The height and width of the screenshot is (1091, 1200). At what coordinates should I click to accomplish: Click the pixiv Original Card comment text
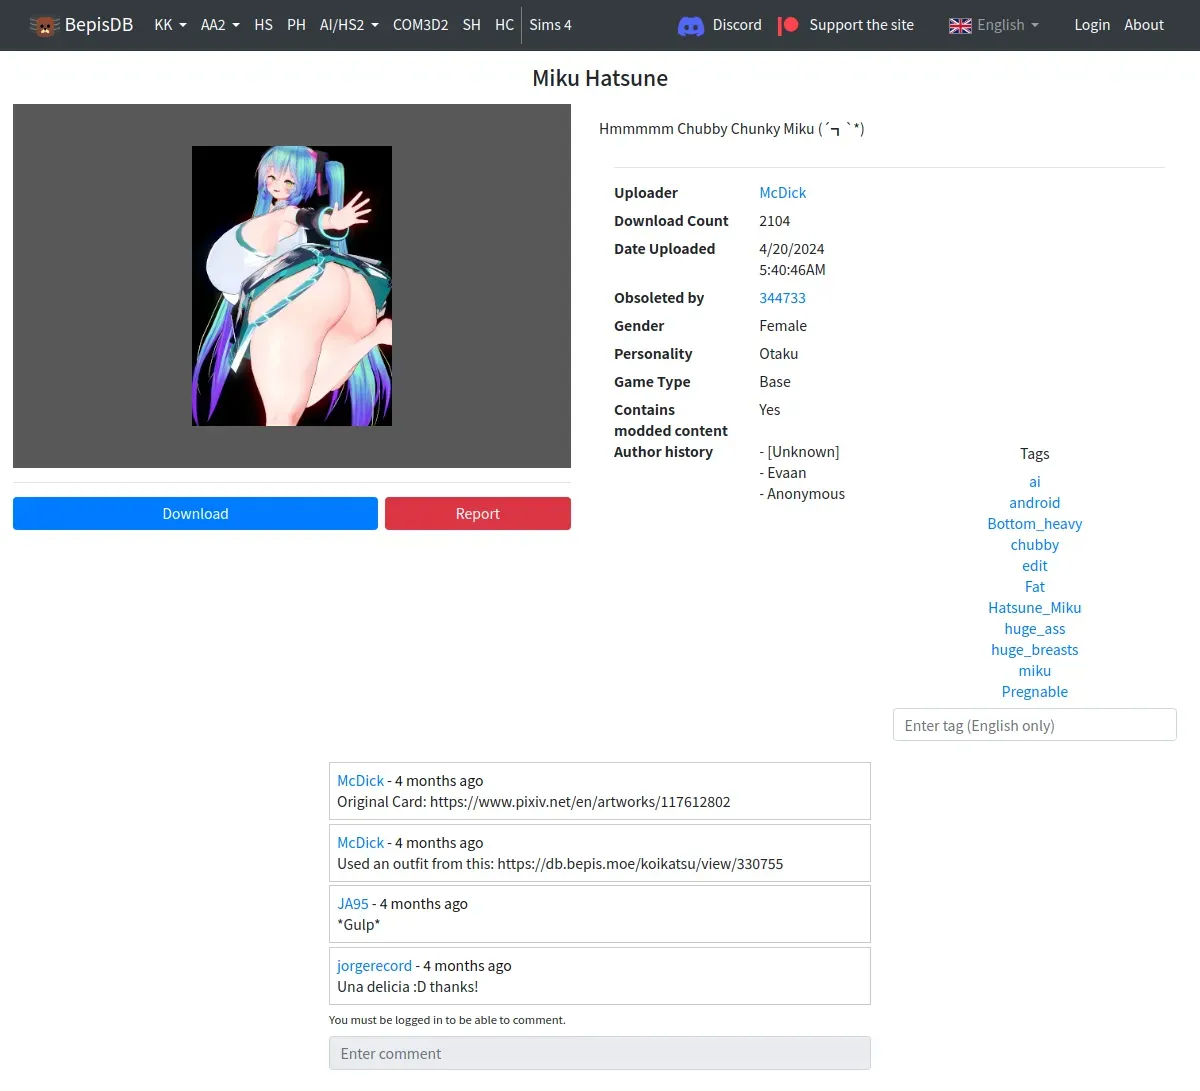534,802
